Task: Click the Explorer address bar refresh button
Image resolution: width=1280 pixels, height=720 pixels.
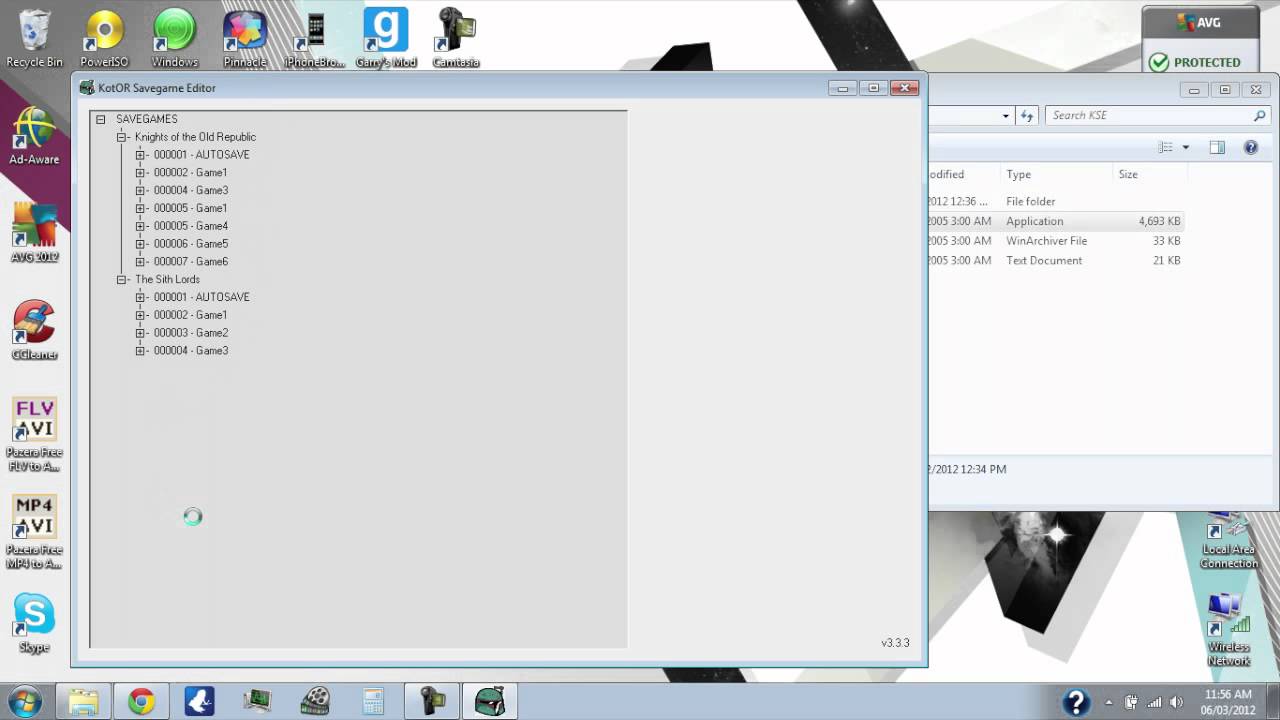Action: click(1026, 116)
